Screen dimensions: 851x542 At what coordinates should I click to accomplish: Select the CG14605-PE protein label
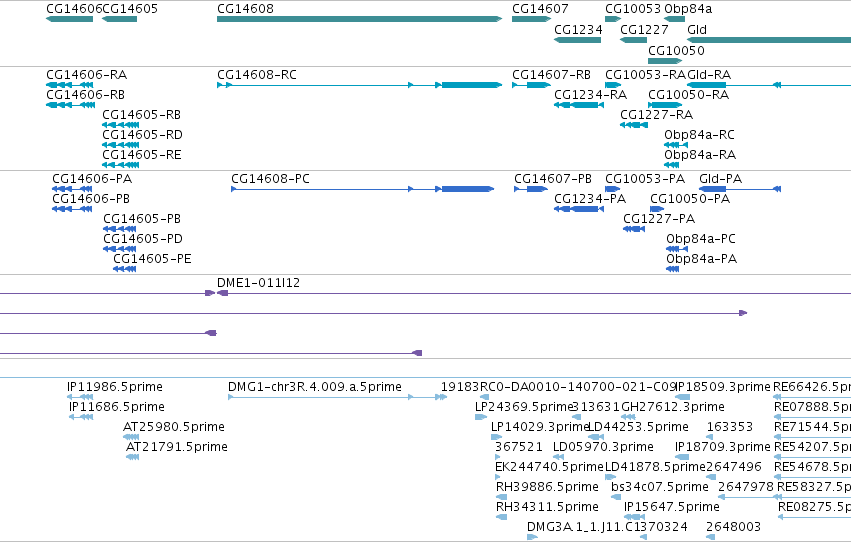pyautogui.click(x=152, y=259)
